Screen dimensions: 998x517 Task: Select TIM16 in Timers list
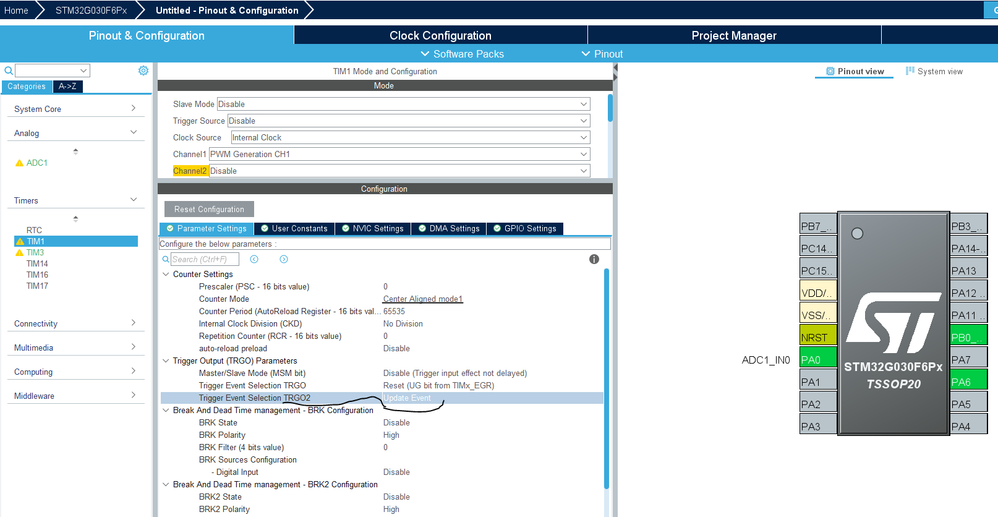click(37, 274)
